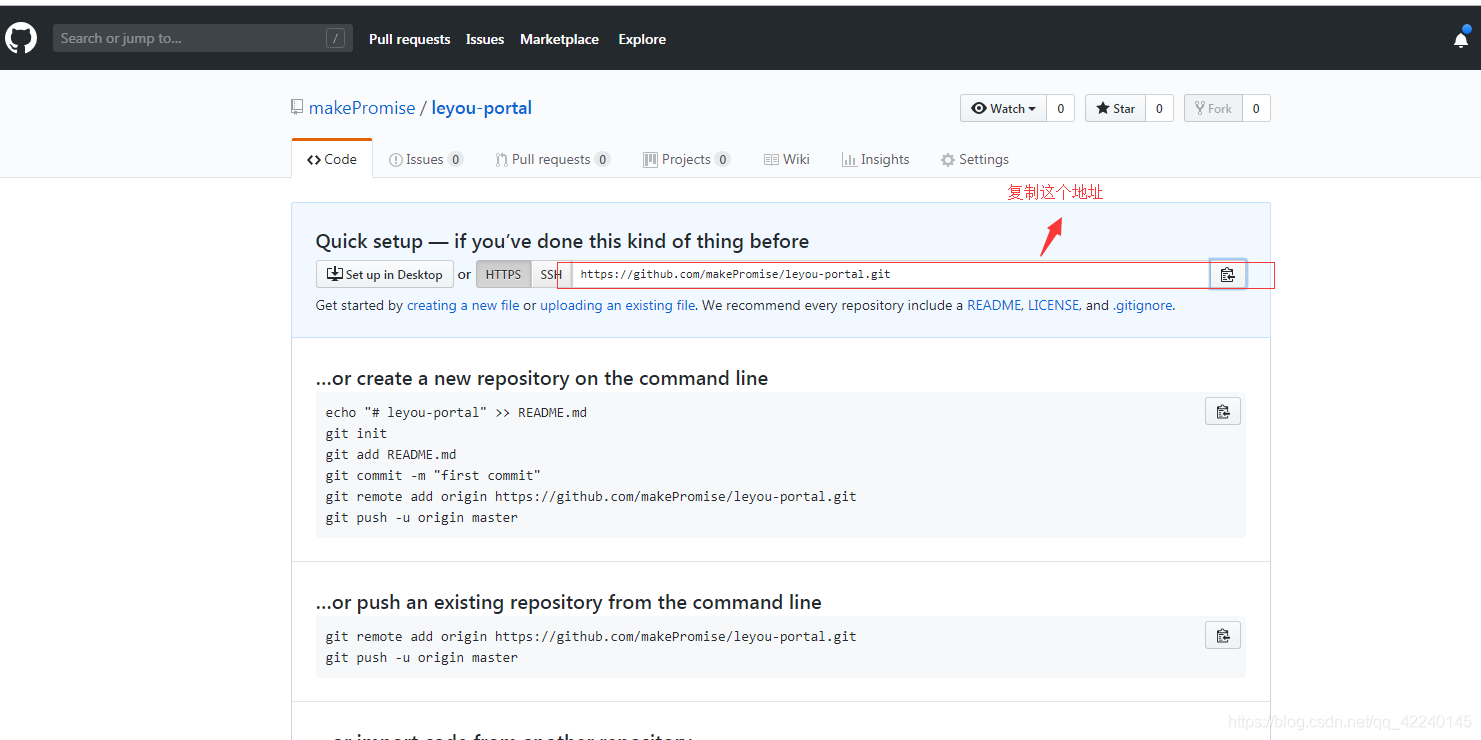Click the 'git commit -m "first commit"' line
The width and height of the screenshot is (1481, 740).
click(433, 475)
